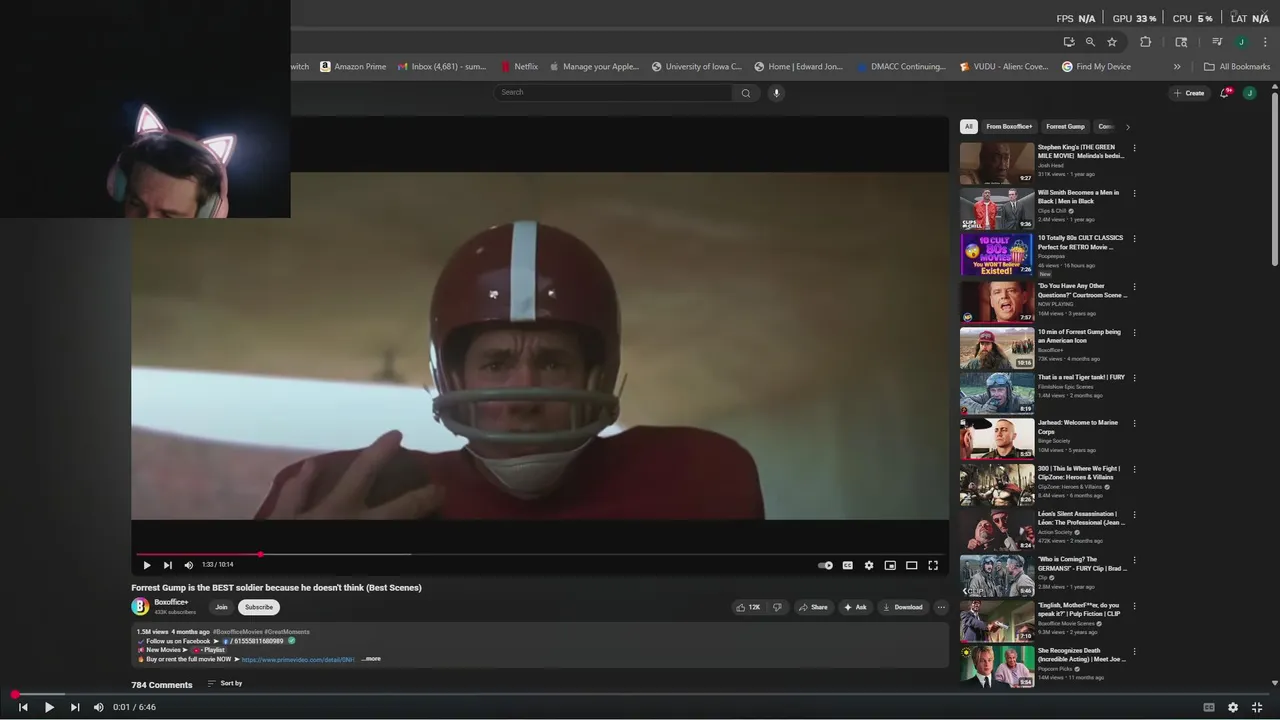Open Sort by comments dropdown
Viewport: 1280px width, 720px height.
pos(225,683)
